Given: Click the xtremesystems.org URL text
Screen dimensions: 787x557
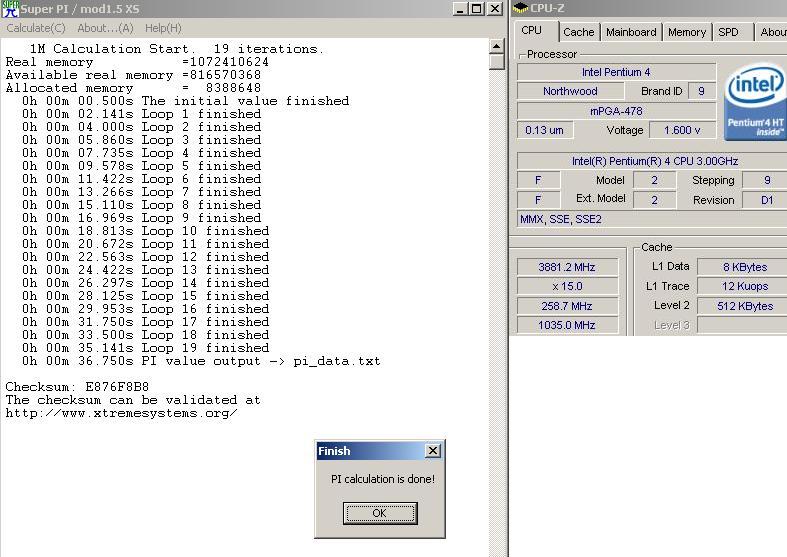Looking at the screenshot, I should coord(121,413).
